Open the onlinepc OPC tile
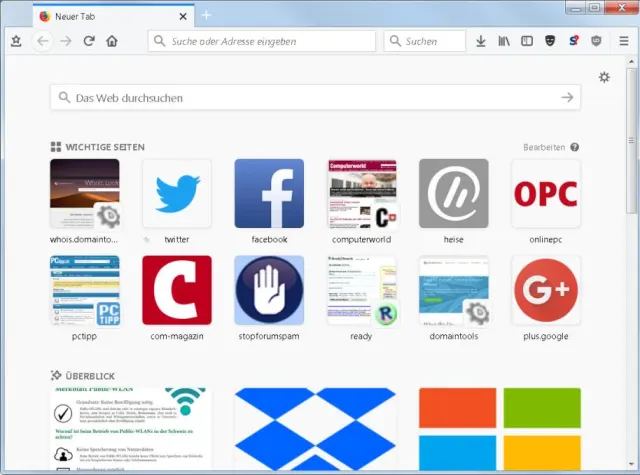 [546, 193]
